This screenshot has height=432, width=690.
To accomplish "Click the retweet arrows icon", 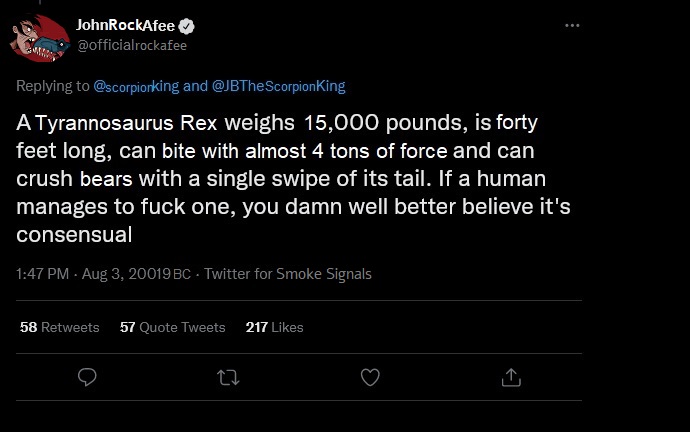I will [x=230, y=377].
